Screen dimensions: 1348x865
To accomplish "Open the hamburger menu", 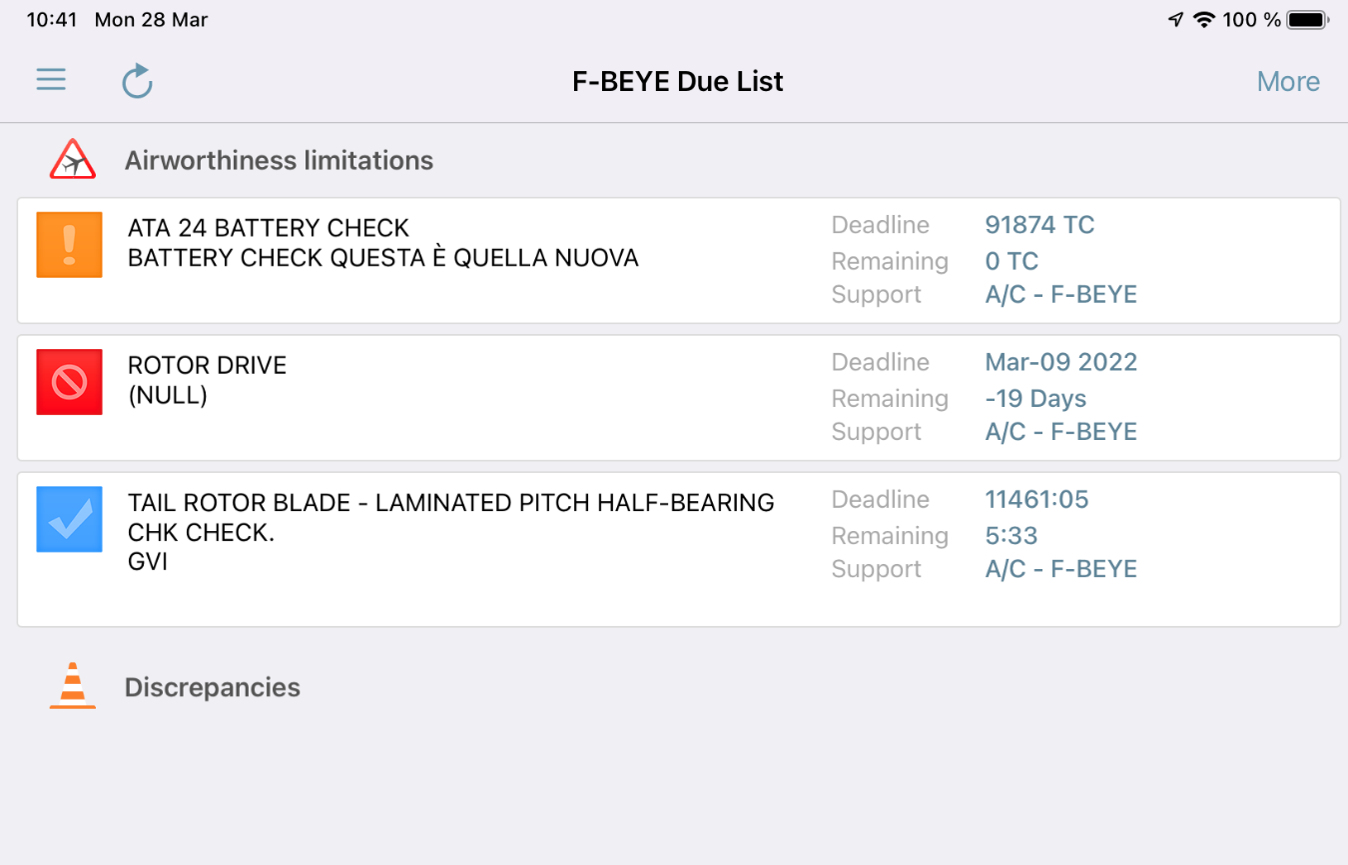I will click(51, 80).
